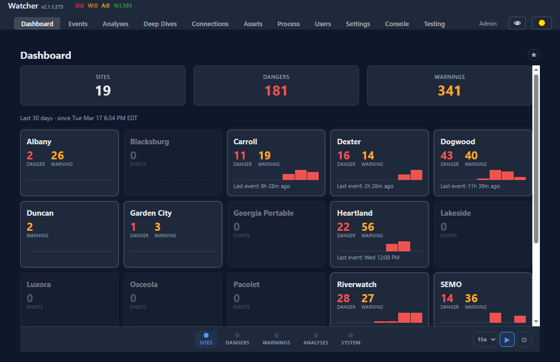Open the 15s interval dropdown

[486, 340]
